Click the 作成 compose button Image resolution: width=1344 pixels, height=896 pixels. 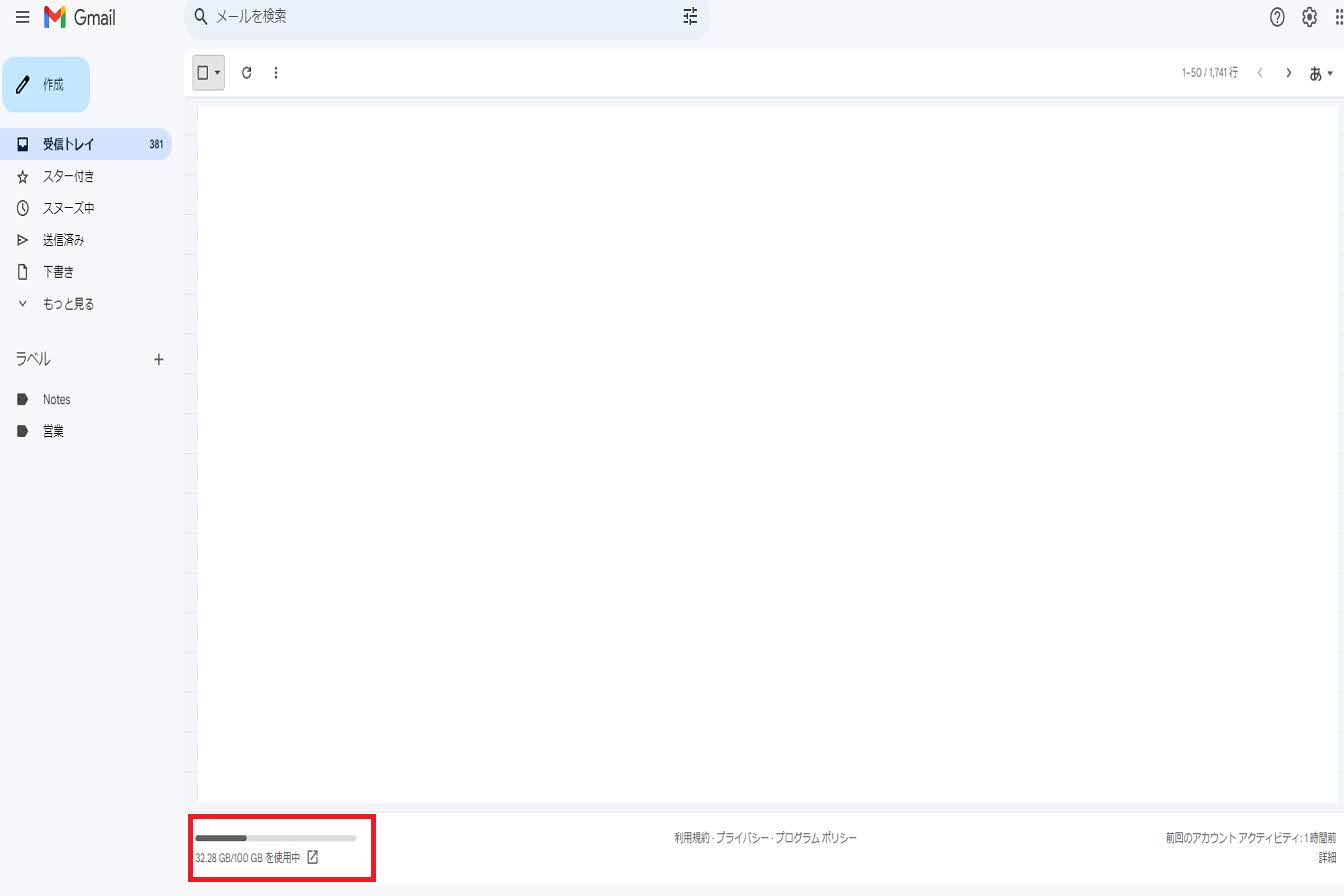point(46,85)
